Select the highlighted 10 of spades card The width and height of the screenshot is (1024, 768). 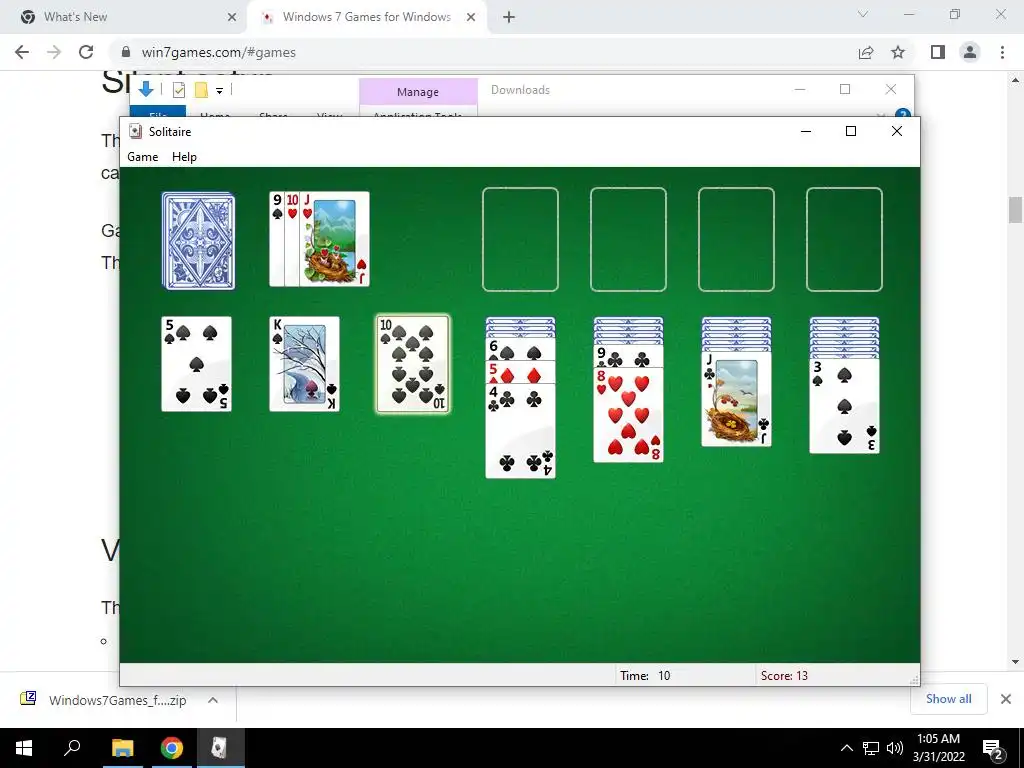coord(413,364)
